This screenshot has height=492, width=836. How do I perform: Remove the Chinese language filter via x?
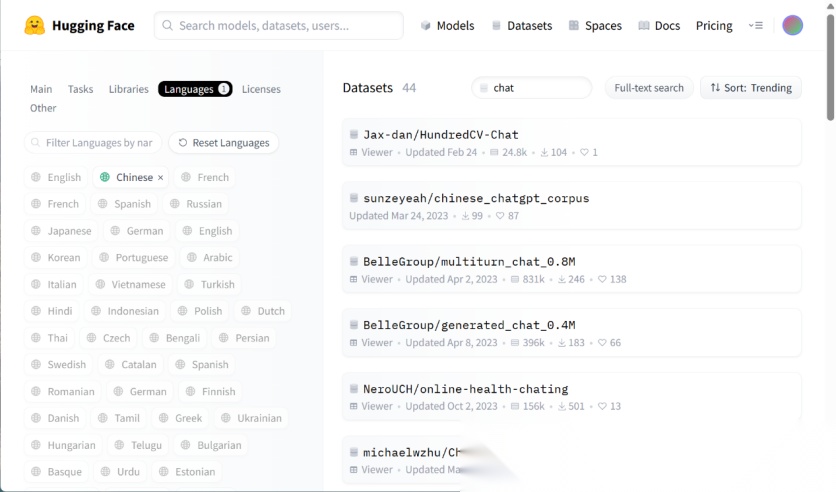click(160, 178)
